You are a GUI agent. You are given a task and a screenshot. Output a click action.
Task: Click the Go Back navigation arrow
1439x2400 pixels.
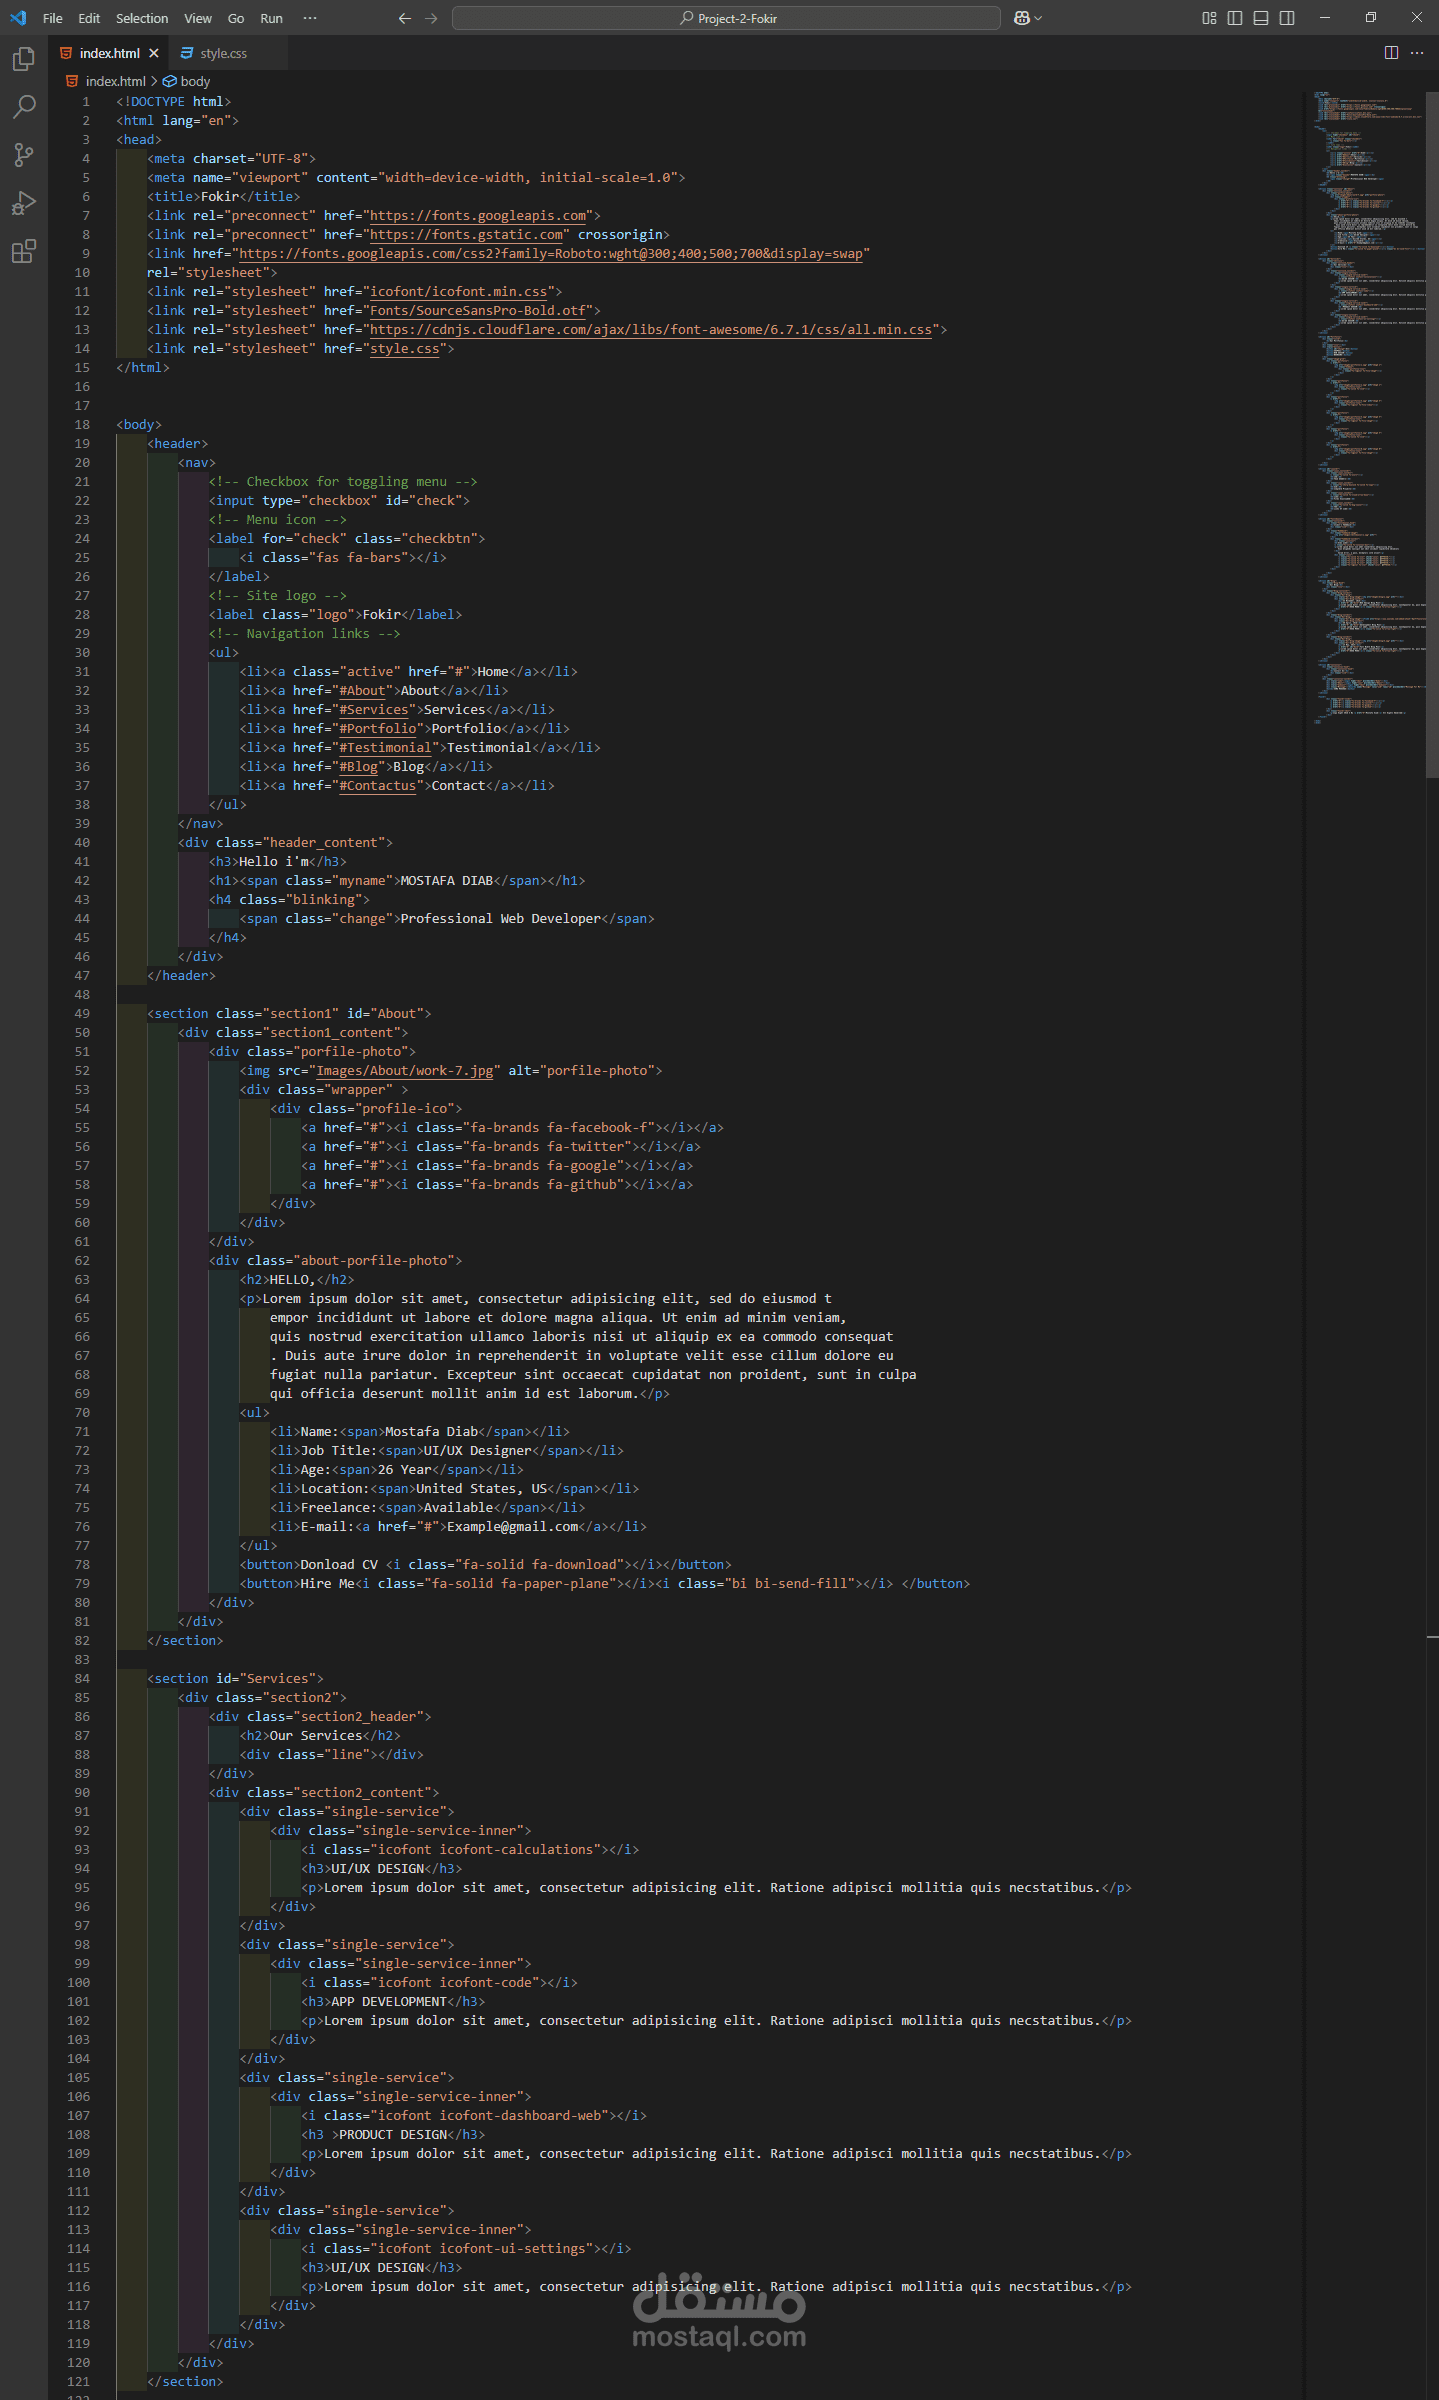tap(405, 18)
